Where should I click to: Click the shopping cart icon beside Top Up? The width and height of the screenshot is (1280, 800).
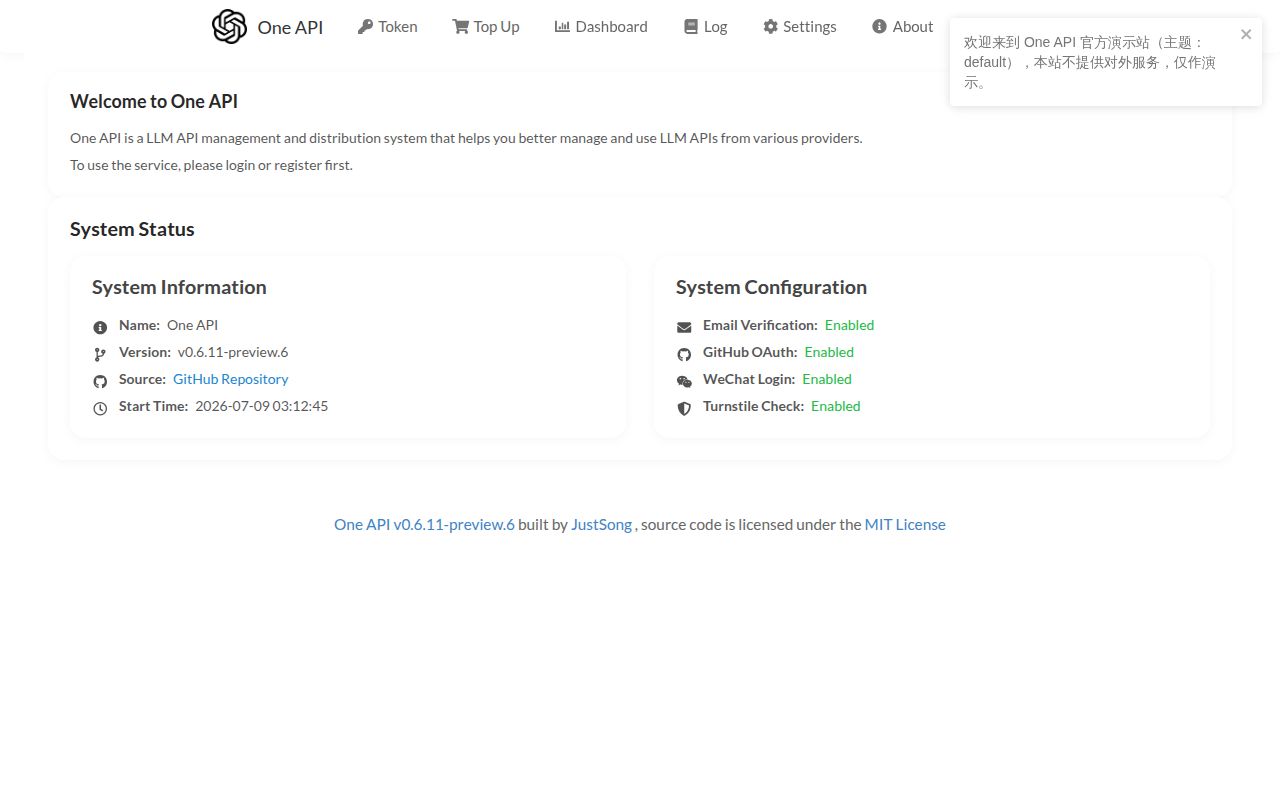coord(460,27)
